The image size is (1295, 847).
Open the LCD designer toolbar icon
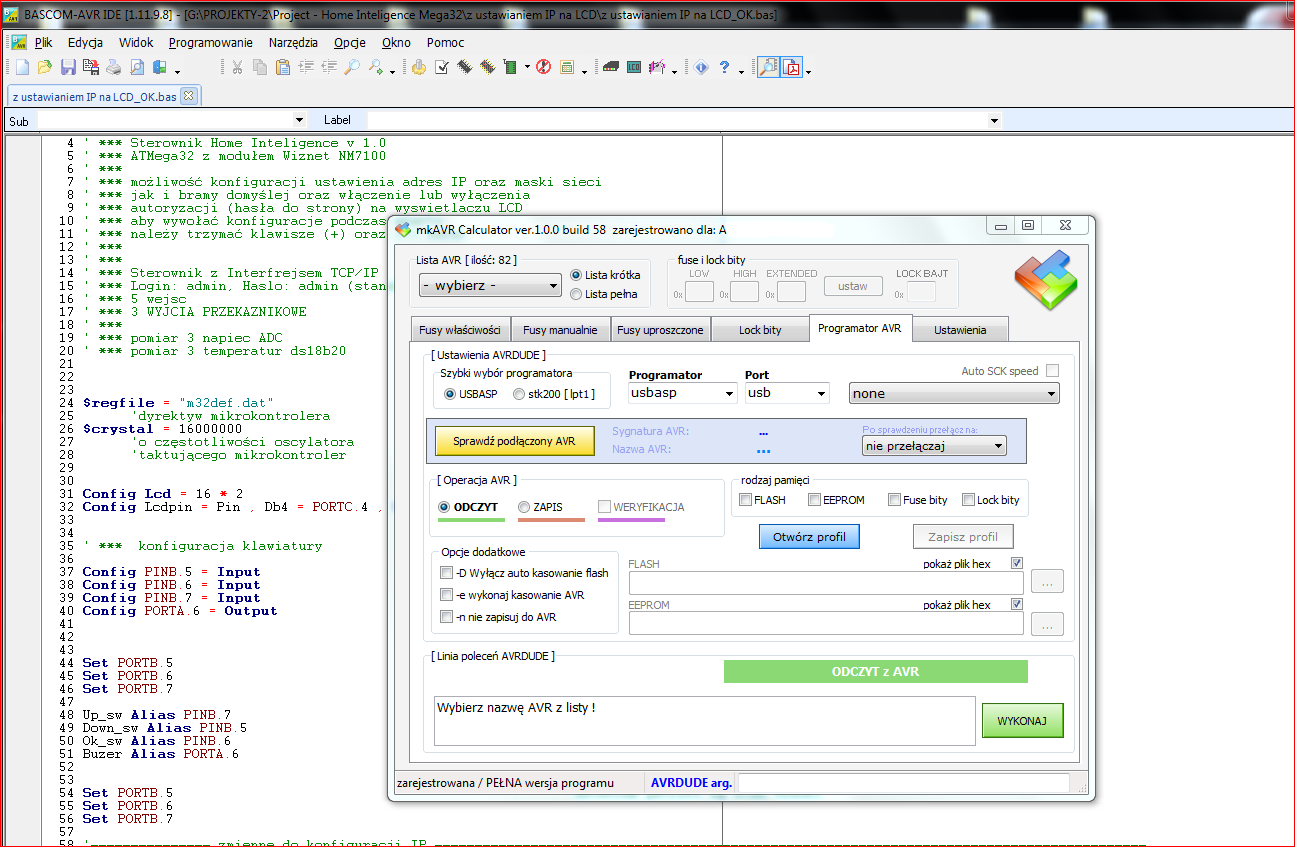(x=633, y=68)
